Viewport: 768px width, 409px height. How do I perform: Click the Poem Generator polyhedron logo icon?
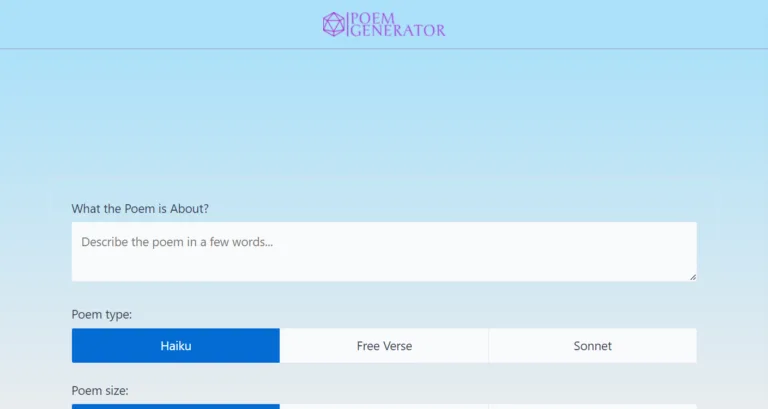pos(334,24)
